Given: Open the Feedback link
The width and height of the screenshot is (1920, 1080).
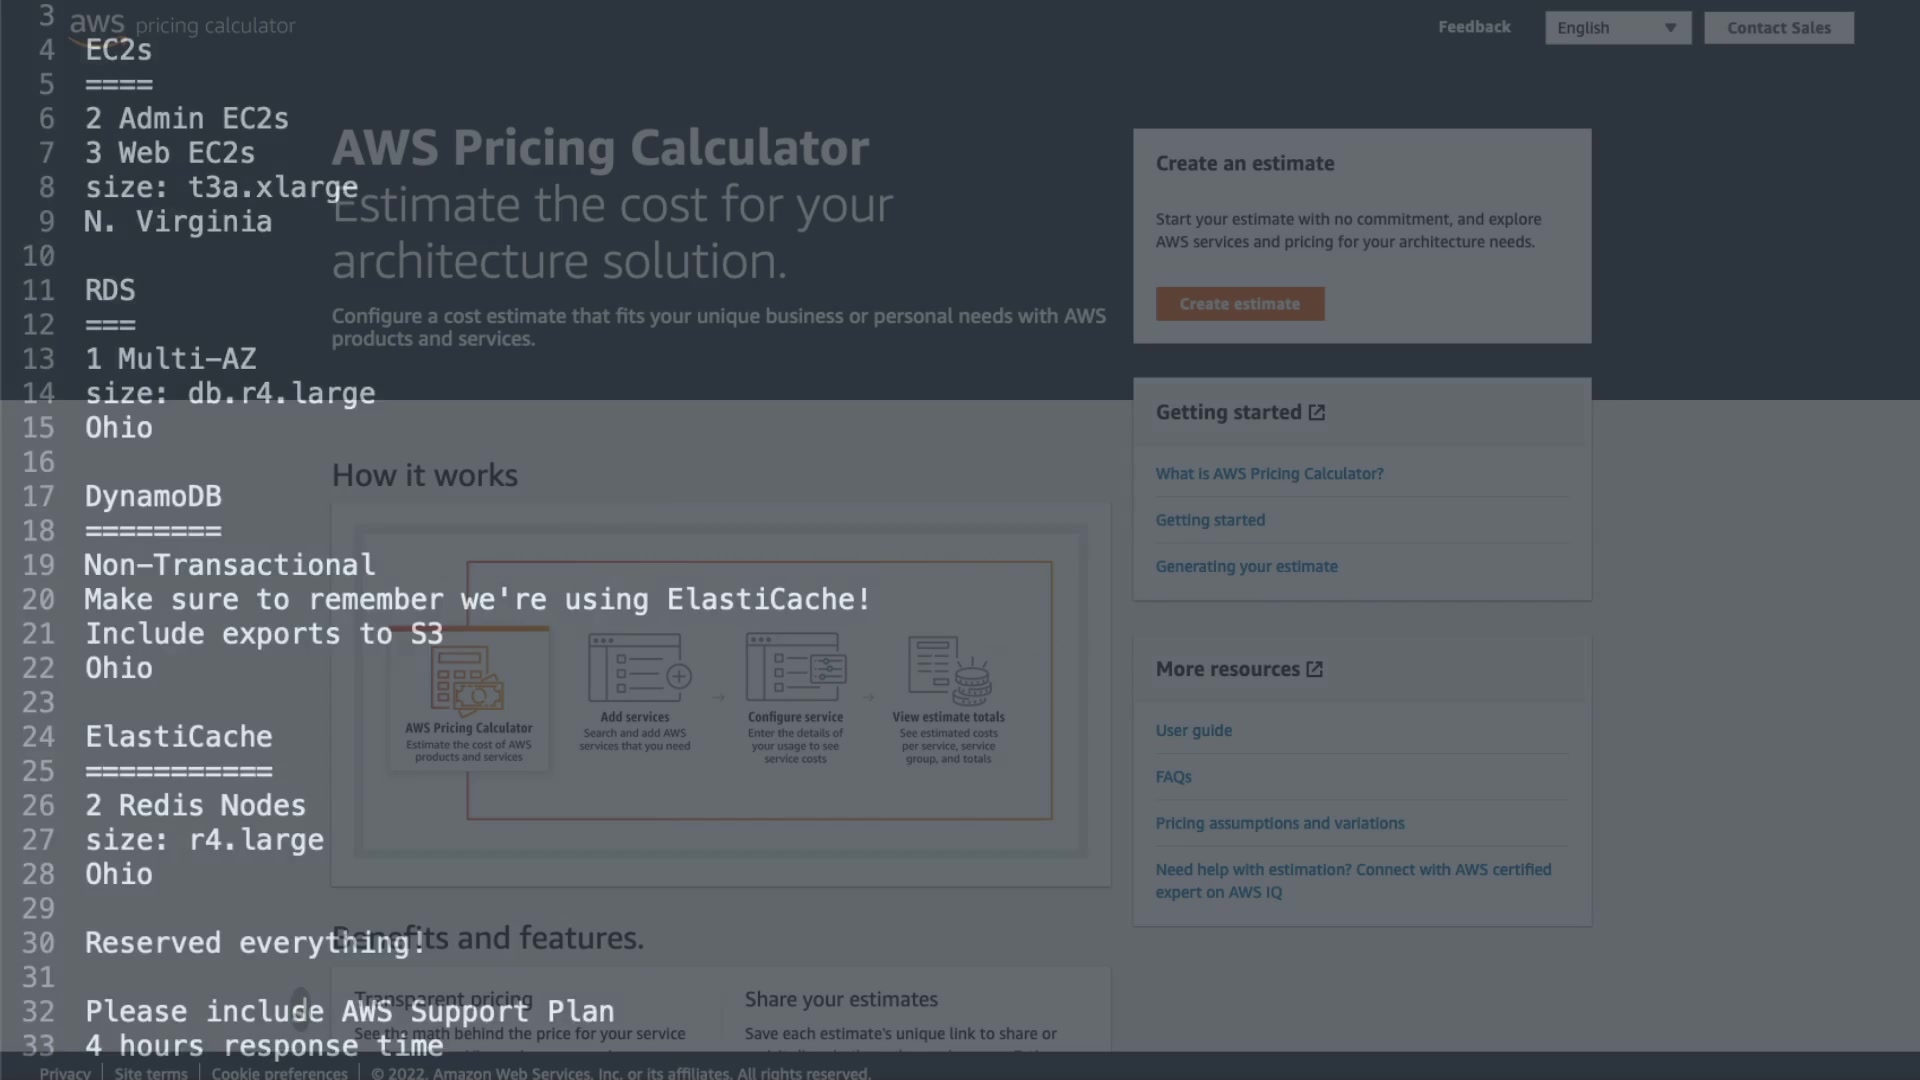Looking at the screenshot, I should [x=1474, y=27].
